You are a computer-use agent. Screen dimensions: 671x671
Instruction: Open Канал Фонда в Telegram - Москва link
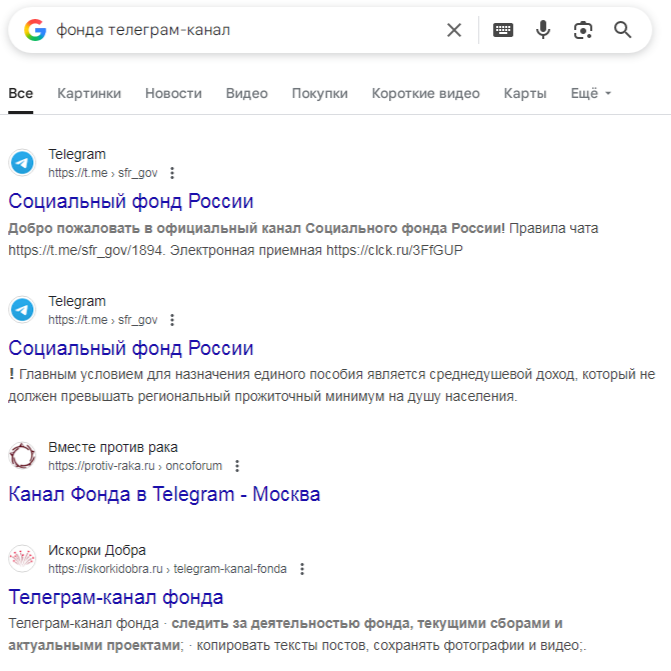pyautogui.click(x=164, y=494)
